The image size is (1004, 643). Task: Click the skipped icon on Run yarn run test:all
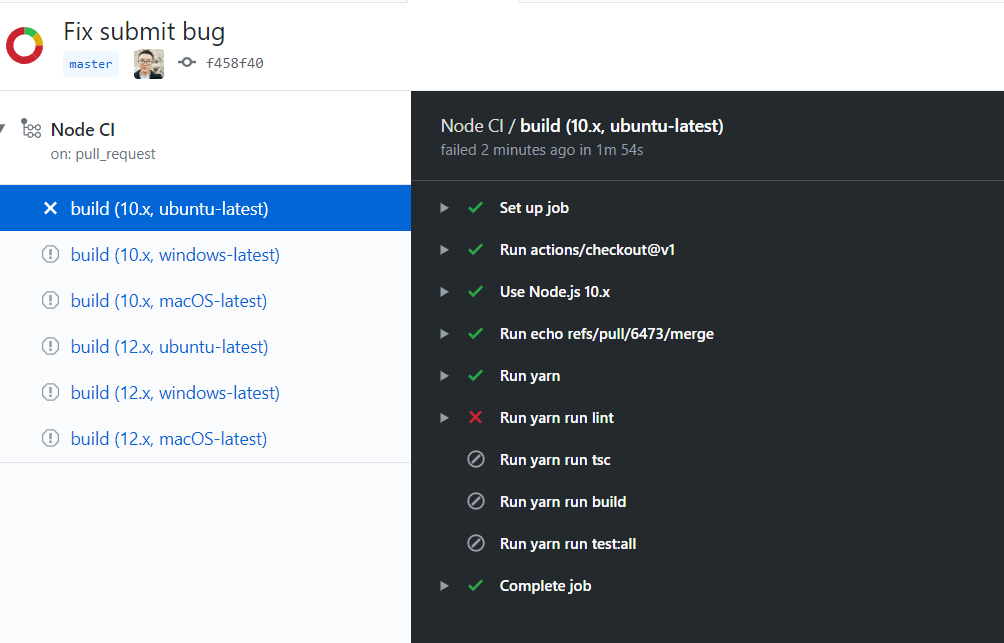(x=476, y=543)
